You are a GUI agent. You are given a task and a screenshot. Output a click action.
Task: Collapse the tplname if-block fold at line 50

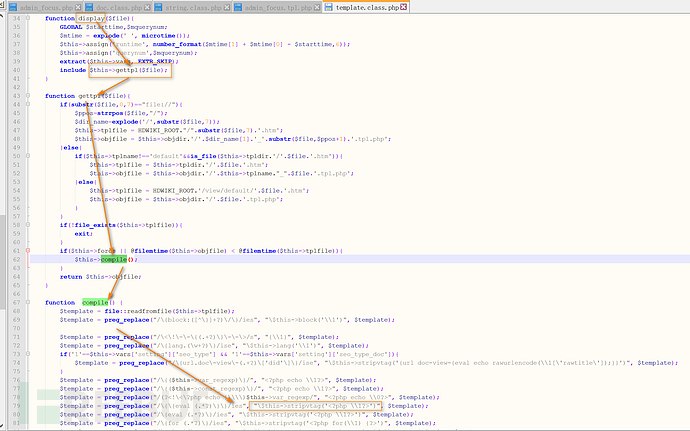tap(28, 156)
